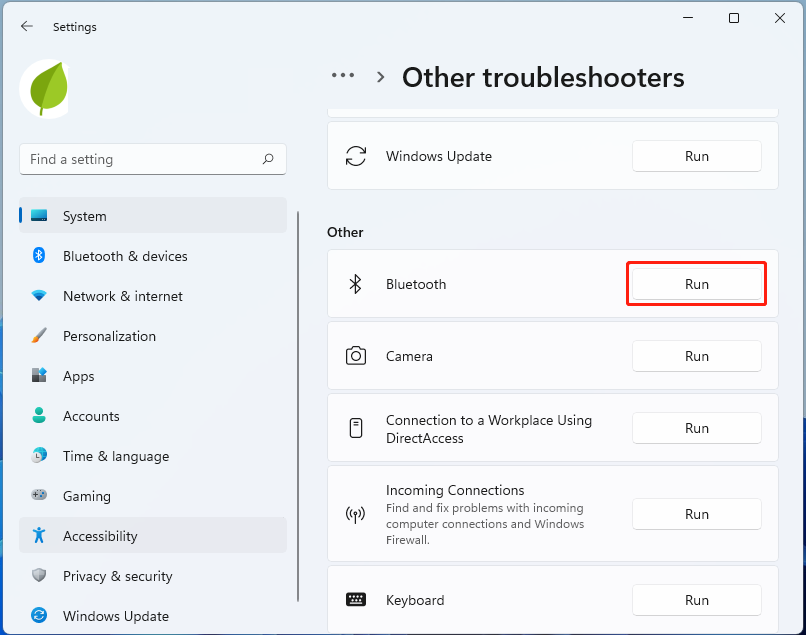Screen dimensions: 806x635
Task: Run the Camera troubleshooter
Action: pos(697,356)
